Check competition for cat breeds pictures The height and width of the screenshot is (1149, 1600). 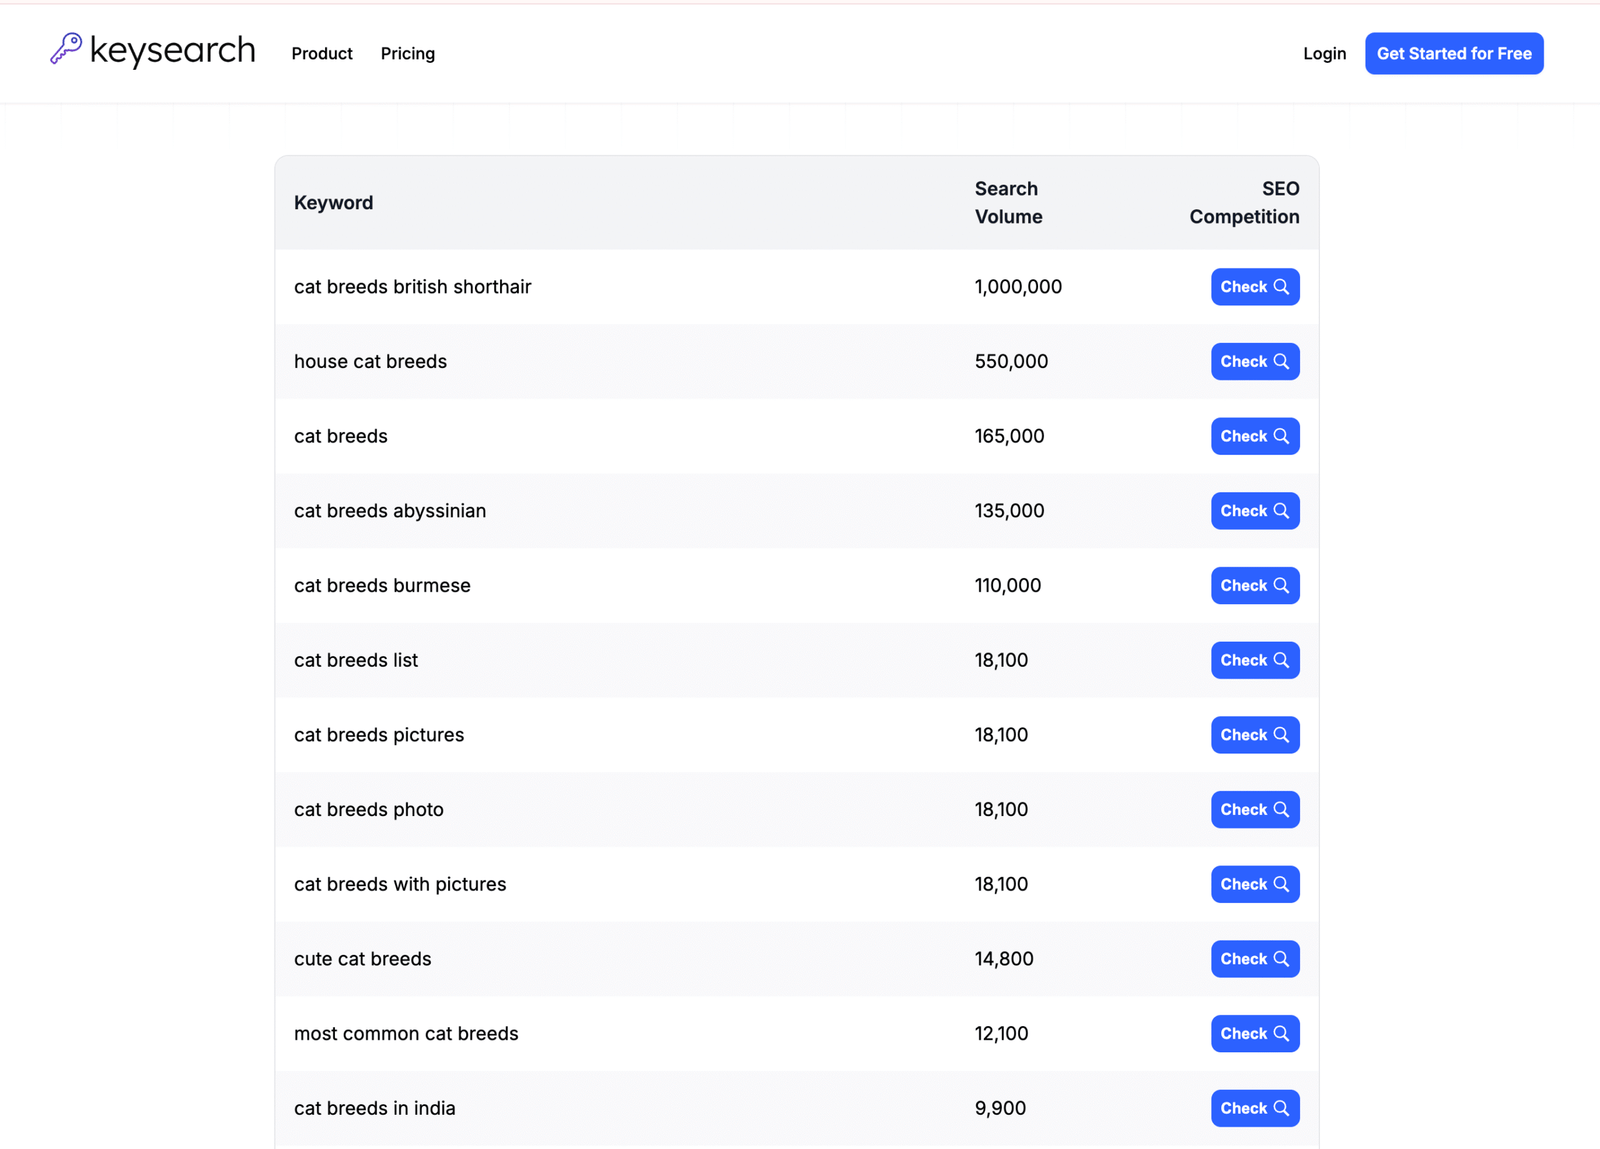[1254, 735]
